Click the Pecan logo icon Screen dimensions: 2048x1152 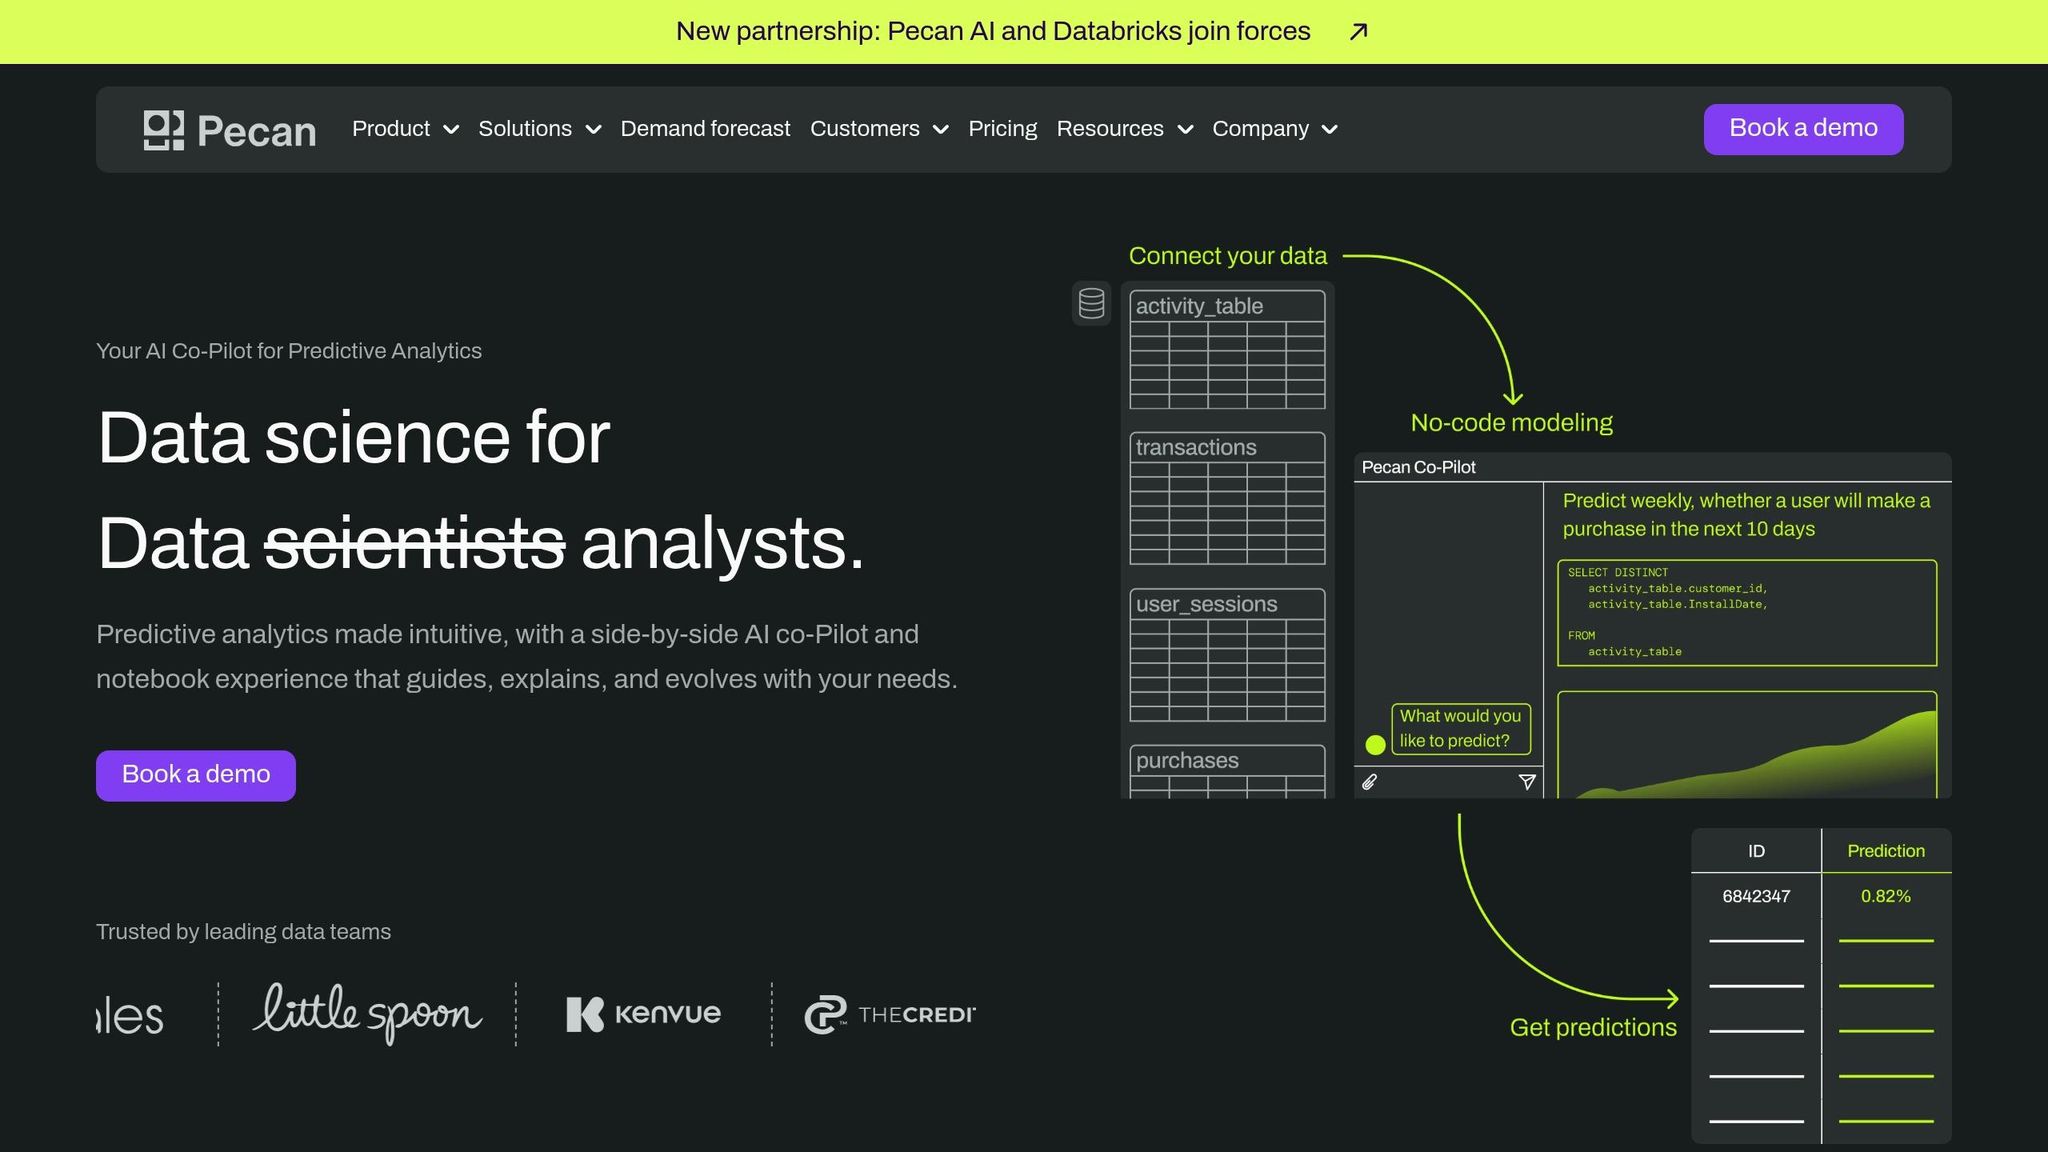coord(164,130)
